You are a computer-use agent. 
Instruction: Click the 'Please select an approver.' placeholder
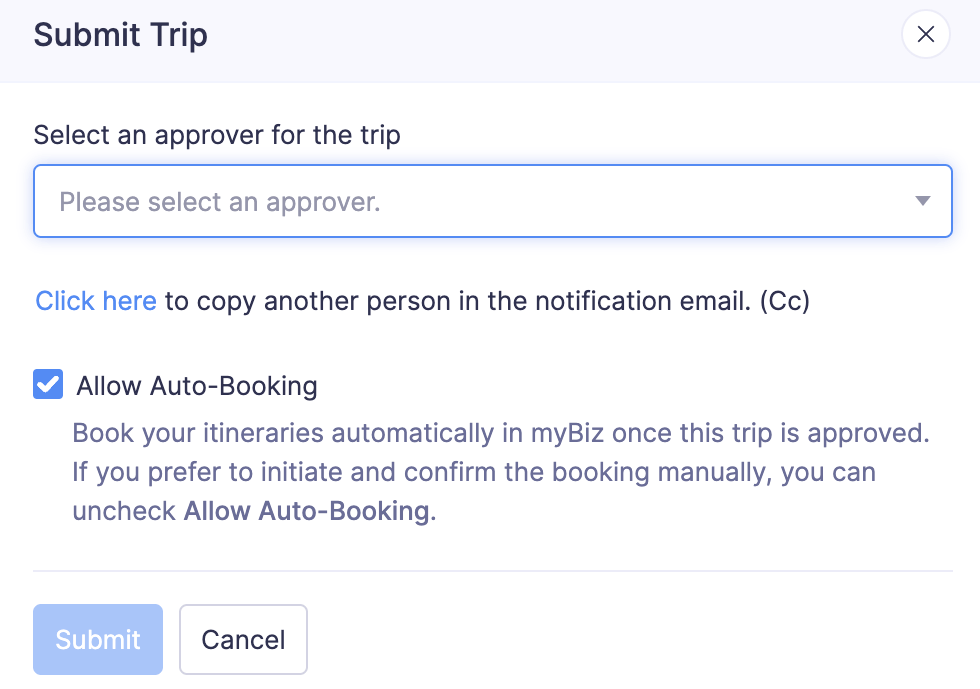(220, 202)
